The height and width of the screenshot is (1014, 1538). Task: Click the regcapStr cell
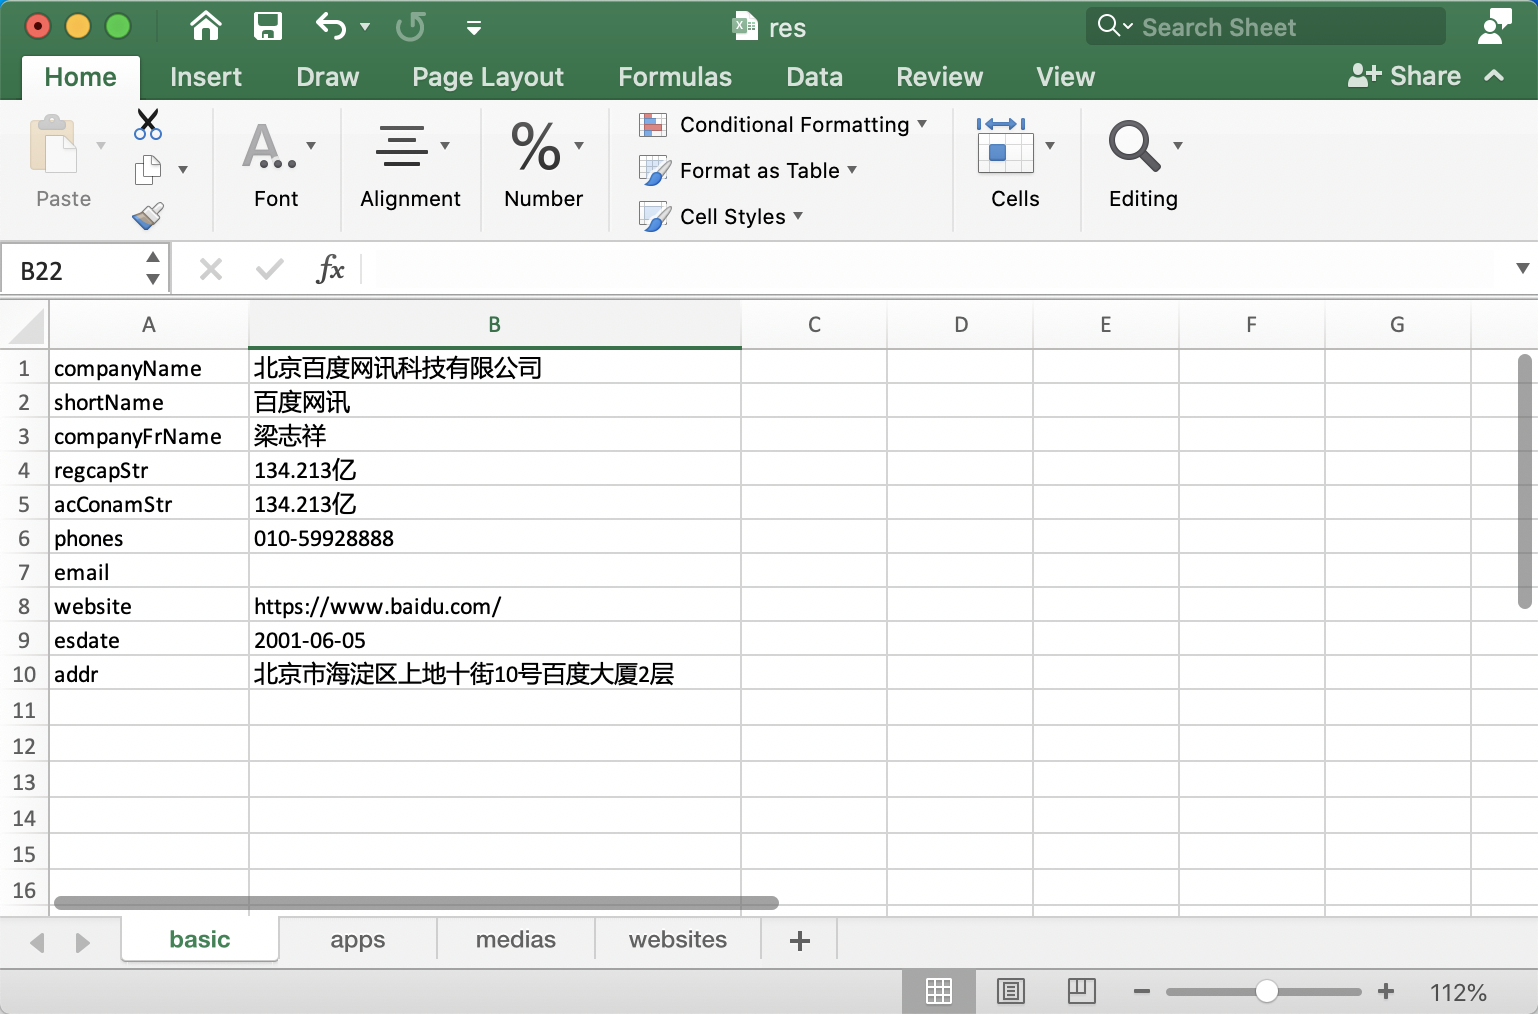(x=149, y=470)
